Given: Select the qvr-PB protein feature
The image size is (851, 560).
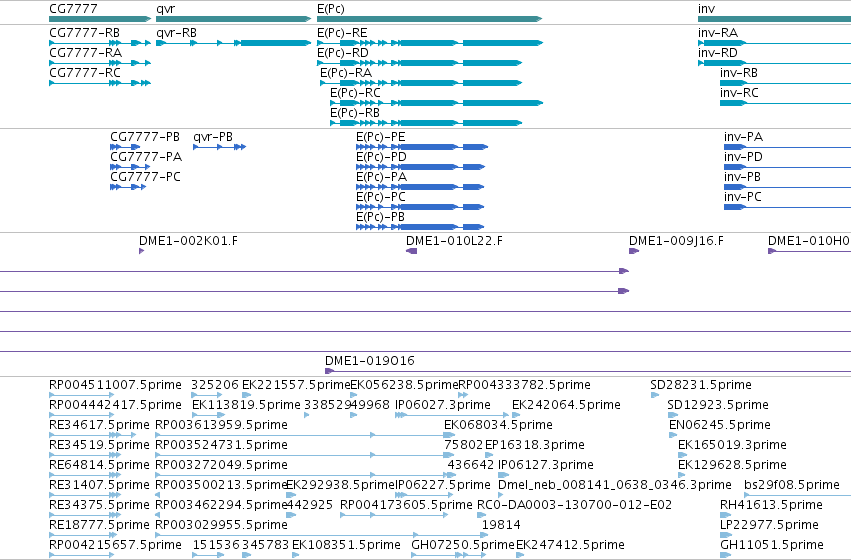Looking at the screenshot, I should pyautogui.click(x=220, y=147).
